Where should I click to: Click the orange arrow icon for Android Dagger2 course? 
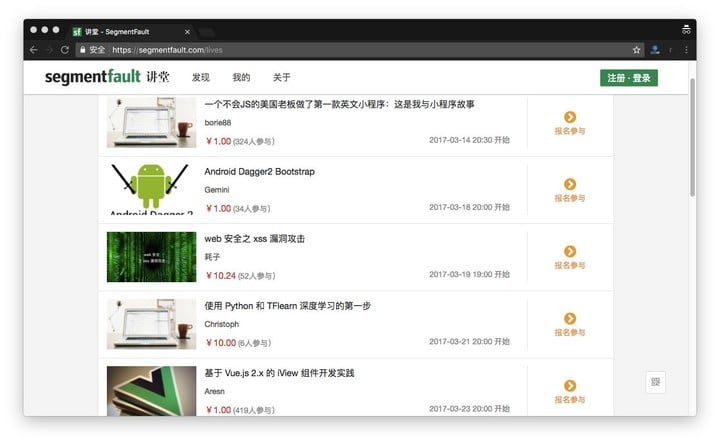coord(570,184)
